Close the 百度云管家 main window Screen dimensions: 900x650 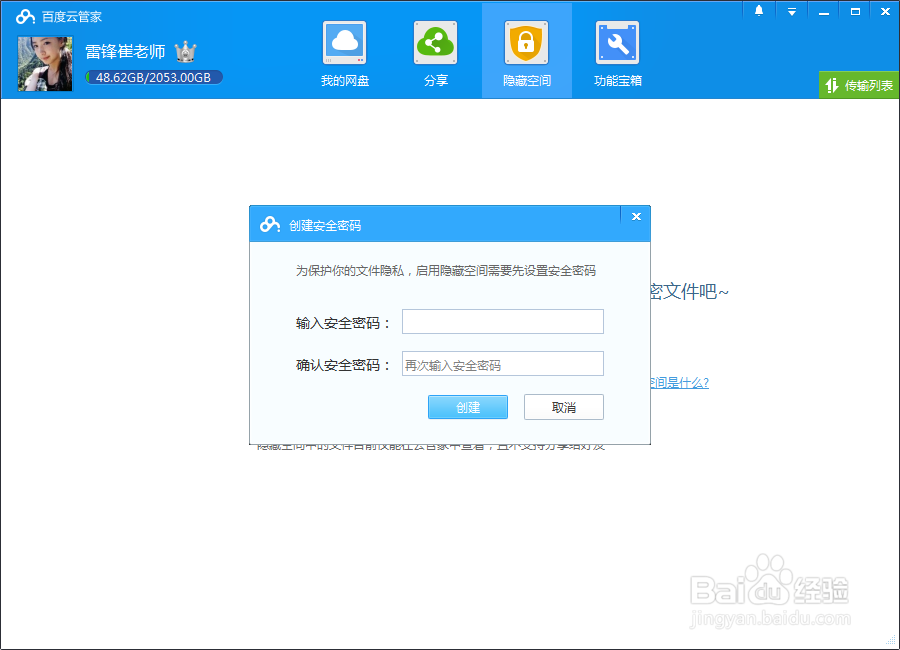885,11
